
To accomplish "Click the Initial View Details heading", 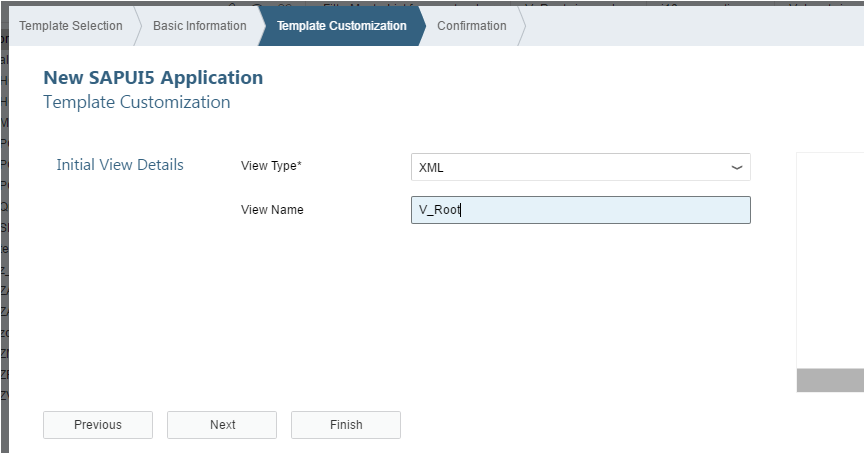I will [x=120, y=165].
